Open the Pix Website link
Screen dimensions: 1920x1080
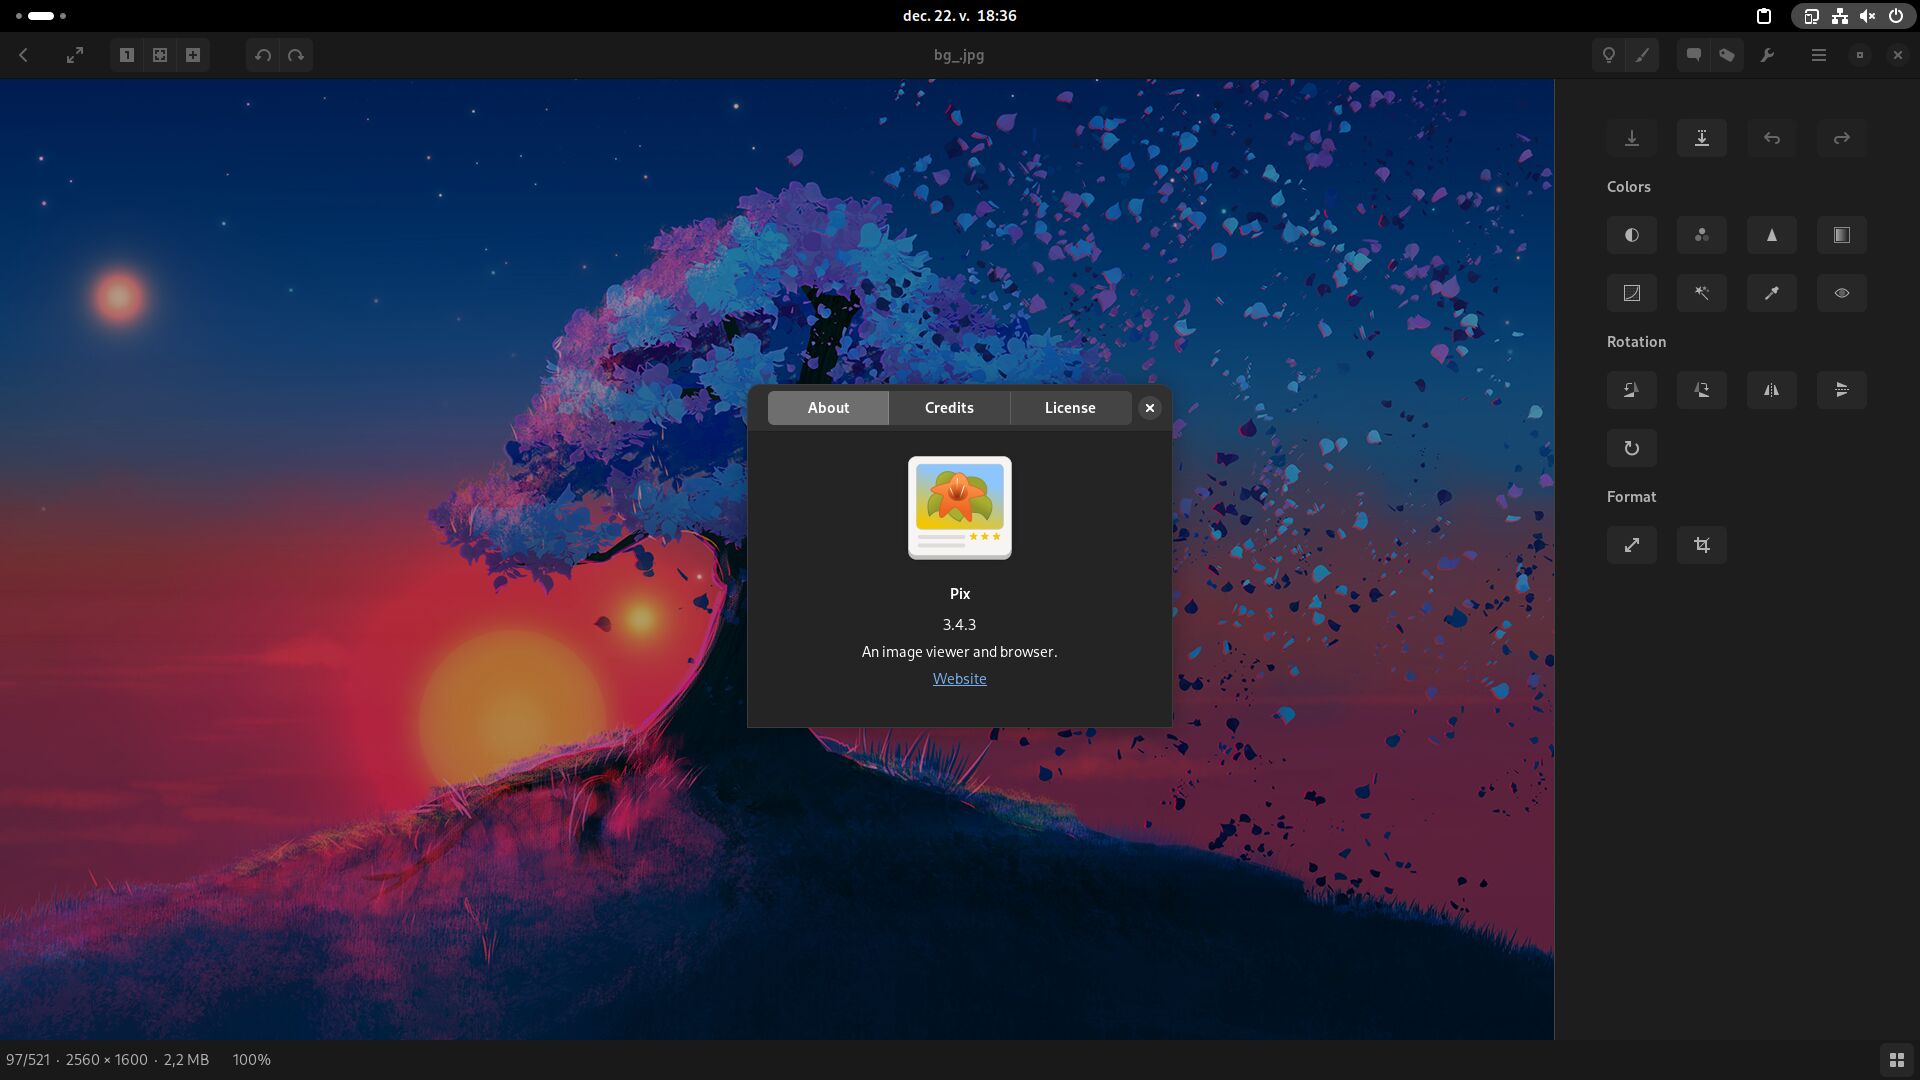(959, 679)
